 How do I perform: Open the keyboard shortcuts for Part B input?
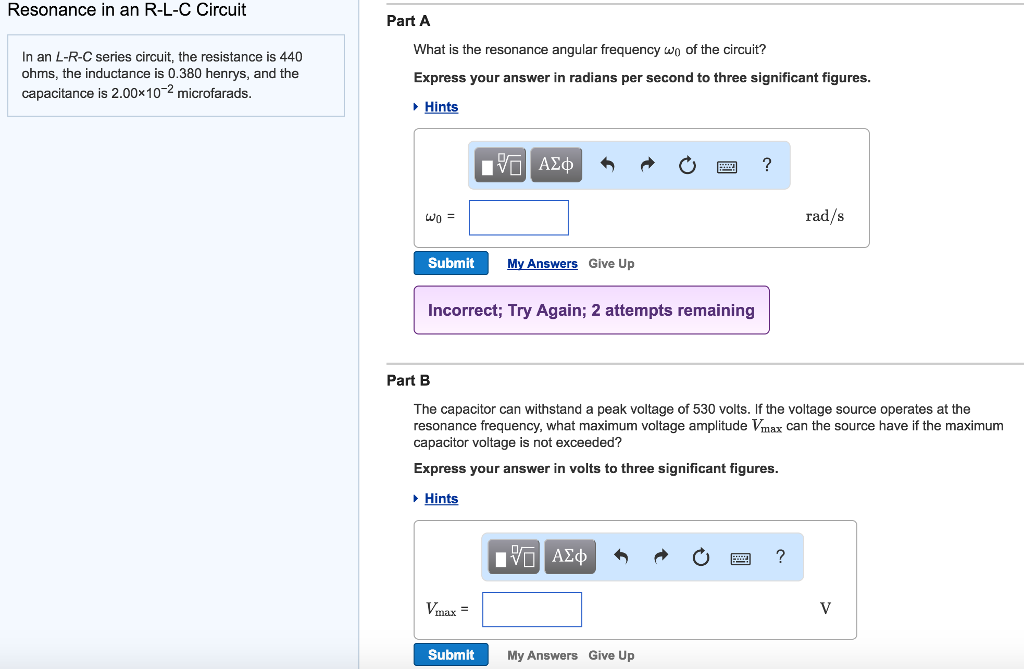pos(740,557)
